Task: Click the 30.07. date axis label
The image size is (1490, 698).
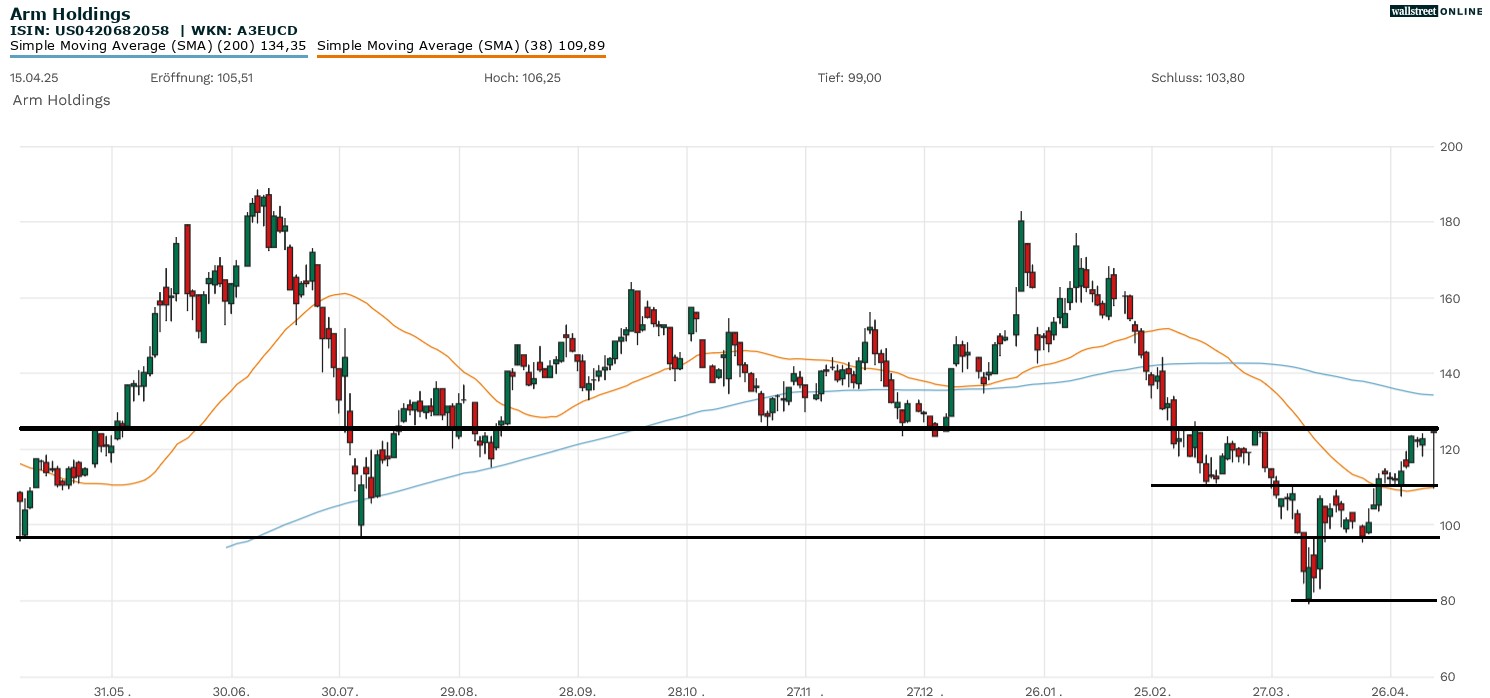Action: click(x=340, y=691)
